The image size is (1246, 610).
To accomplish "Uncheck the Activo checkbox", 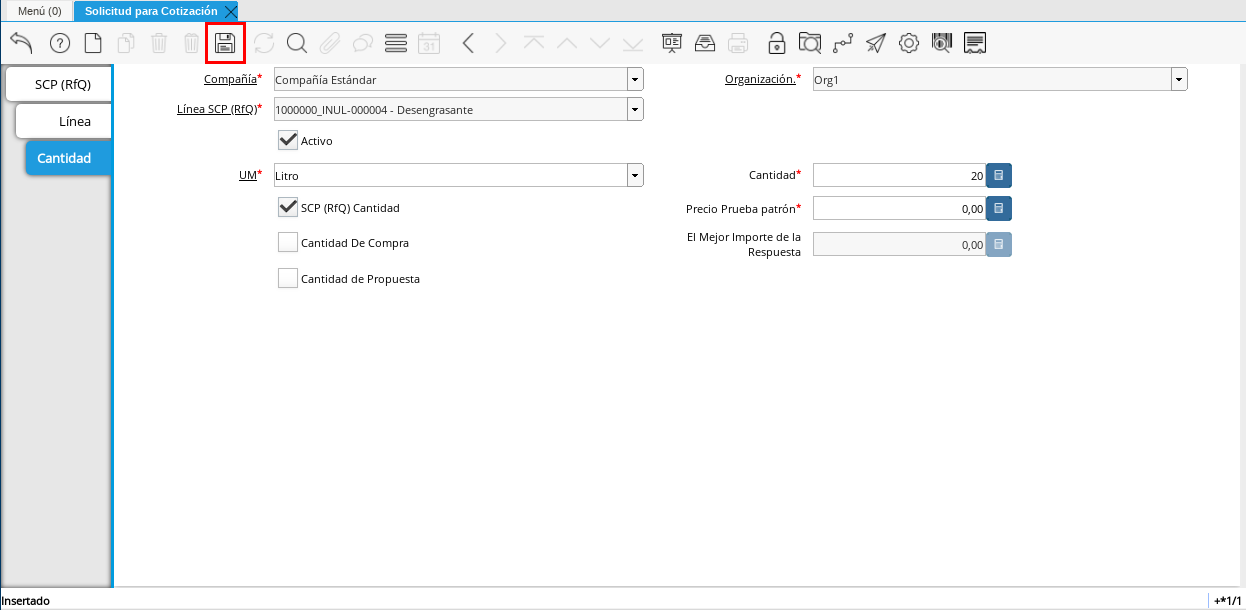I will click(288, 141).
